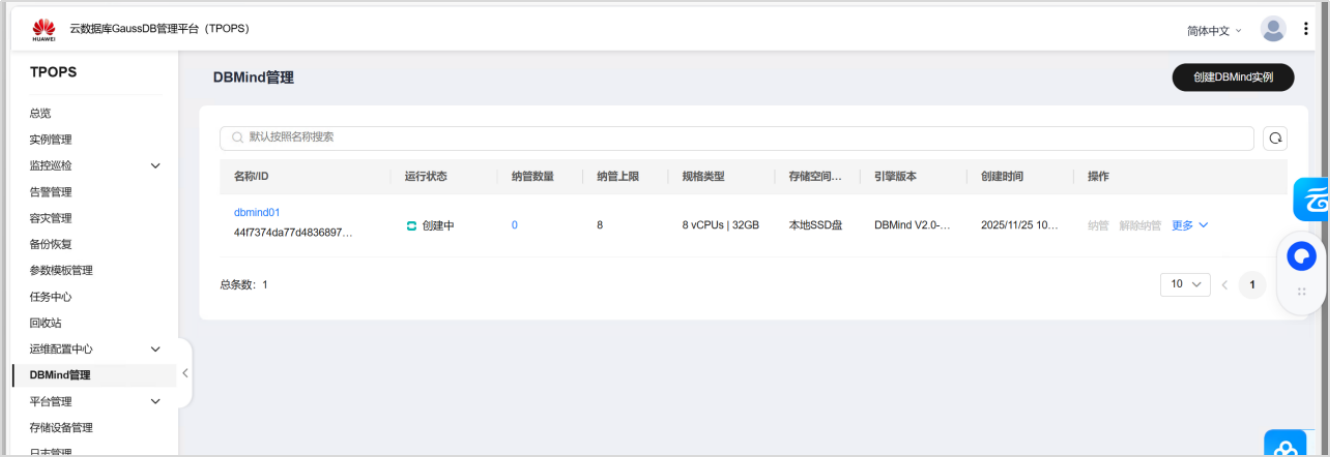This screenshot has height=459, width=1331.
Task: Click the drag-handle dots under the chat bubble
Action: pyautogui.click(x=1301, y=292)
